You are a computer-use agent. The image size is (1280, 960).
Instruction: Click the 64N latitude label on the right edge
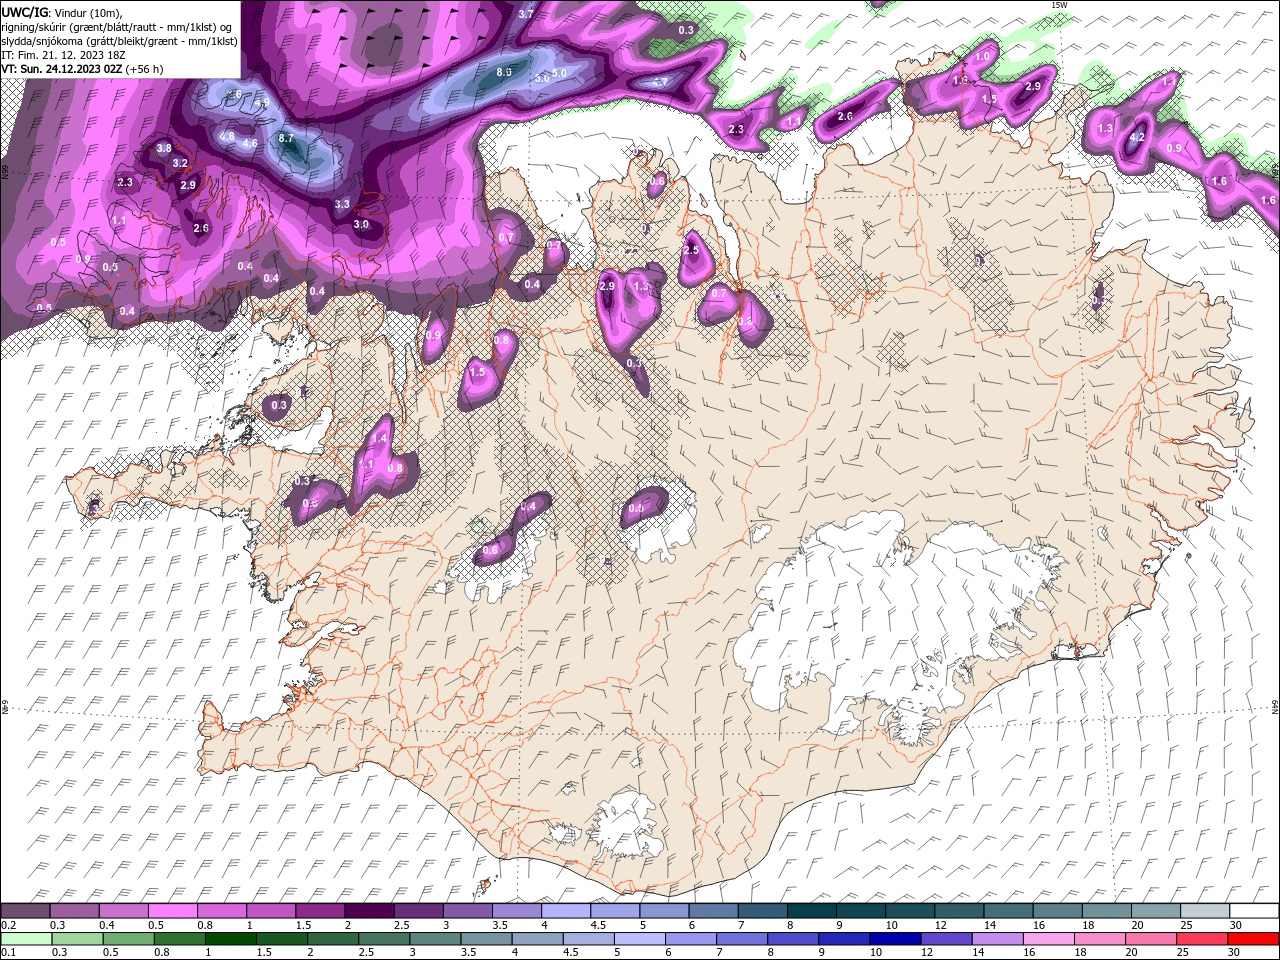click(x=1275, y=706)
